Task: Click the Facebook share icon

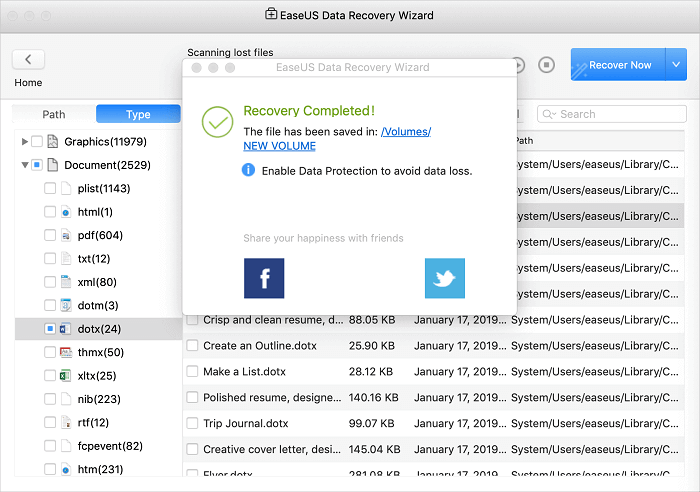Action: [x=264, y=278]
